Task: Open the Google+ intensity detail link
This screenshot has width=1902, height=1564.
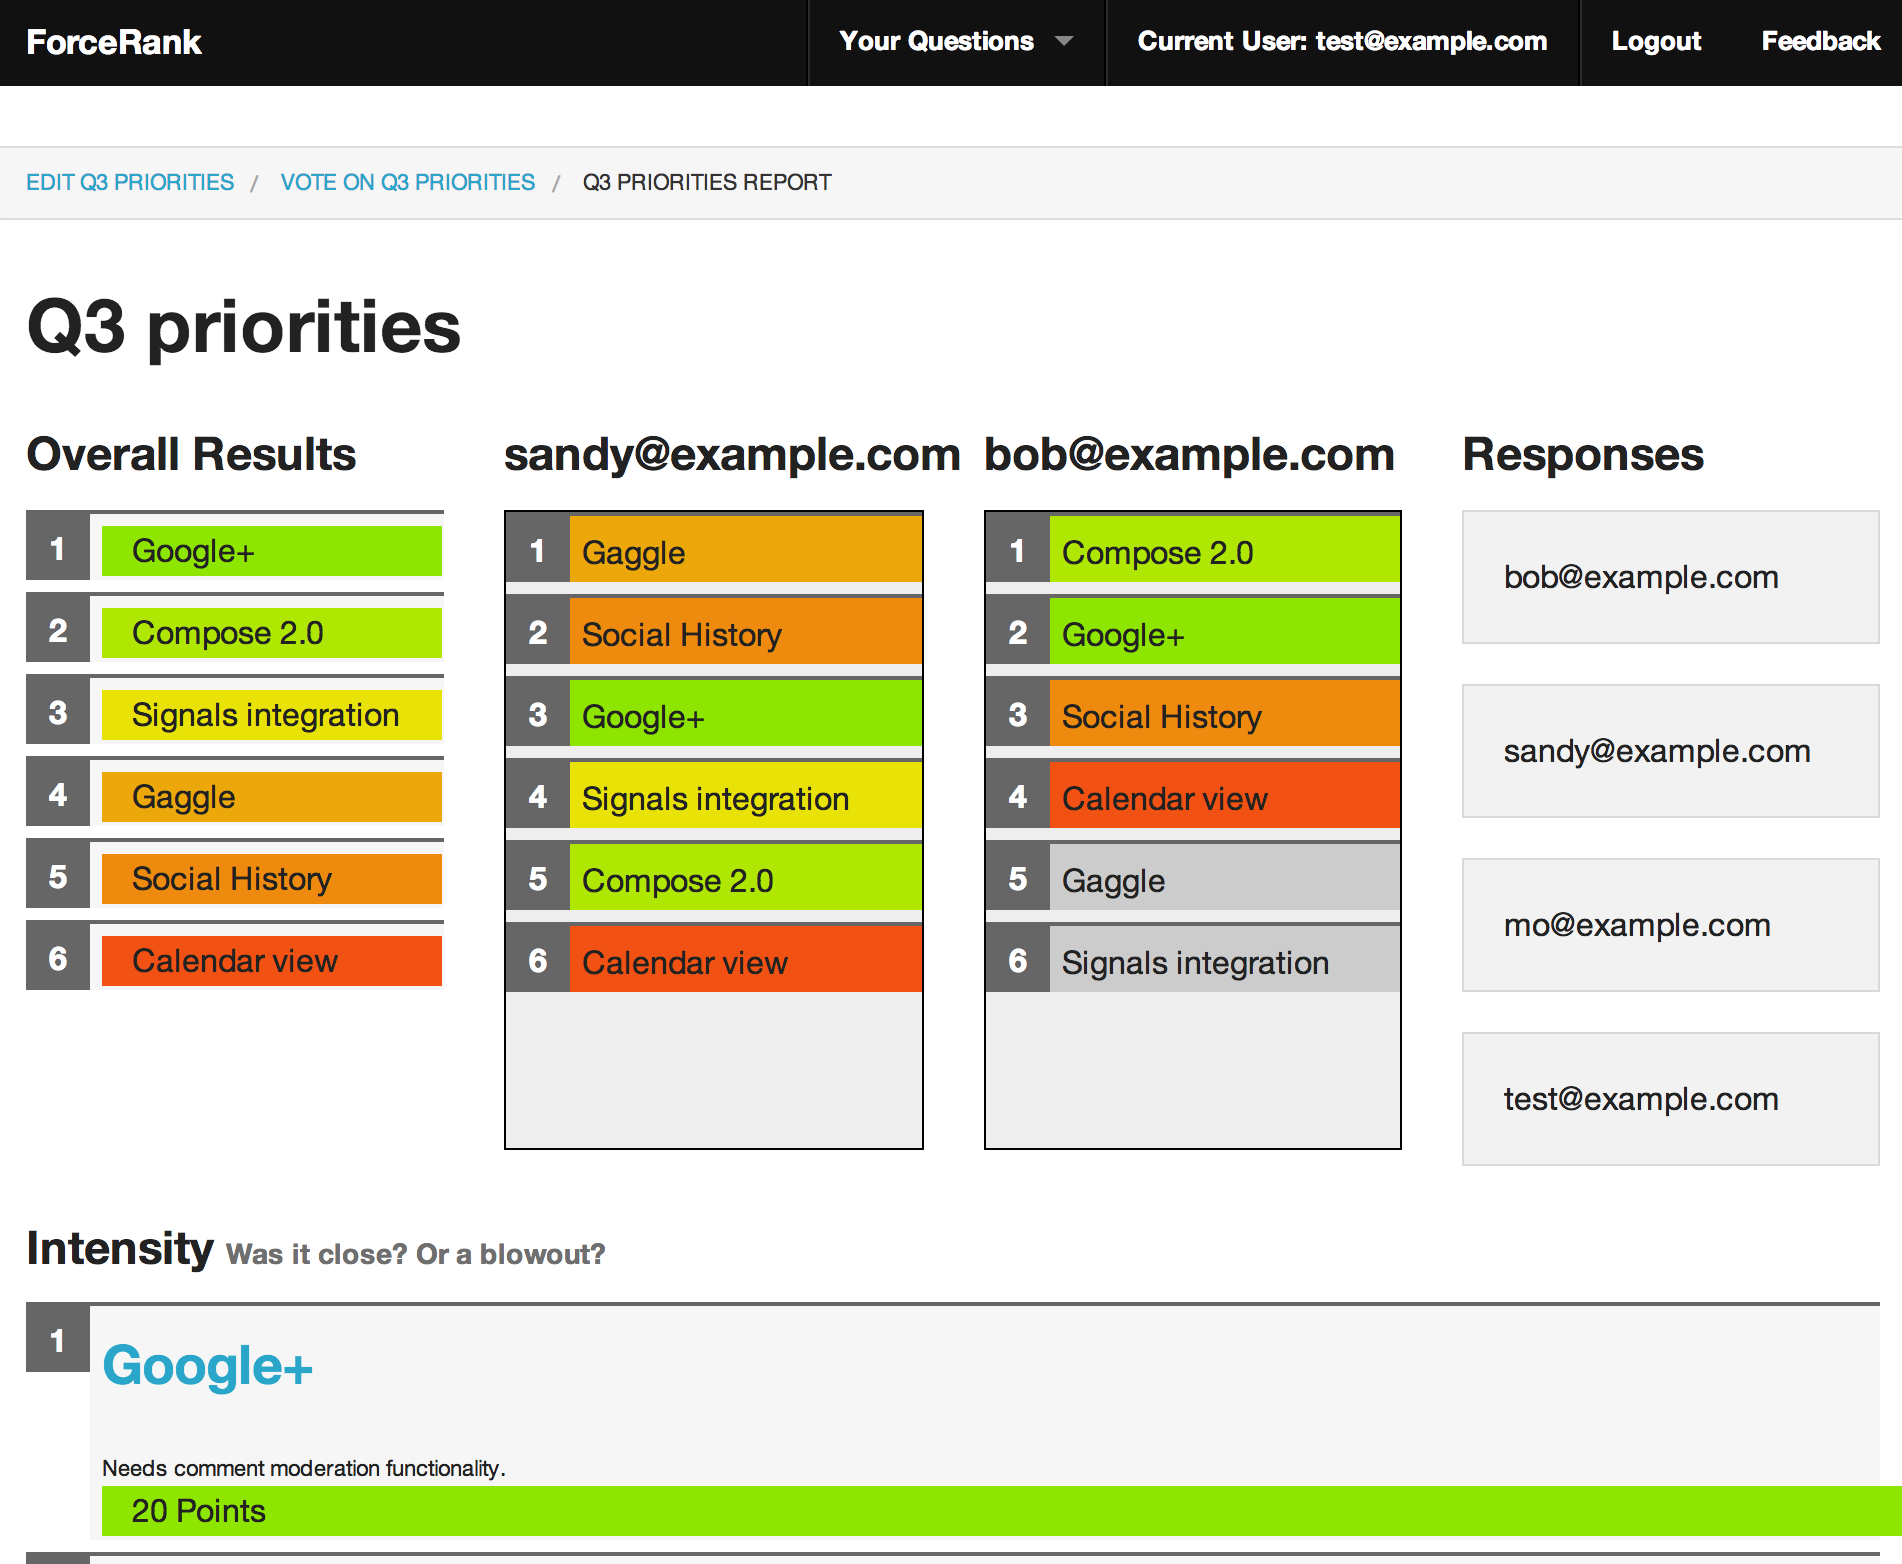Action: coord(207,1365)
